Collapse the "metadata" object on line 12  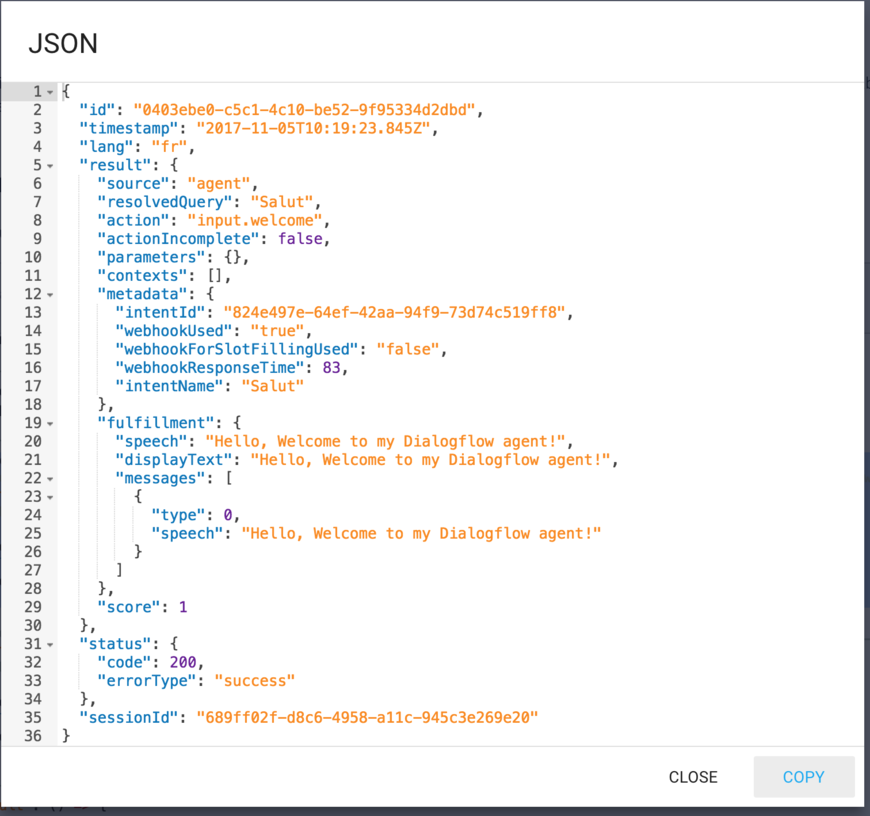click(x=48, y=293)
